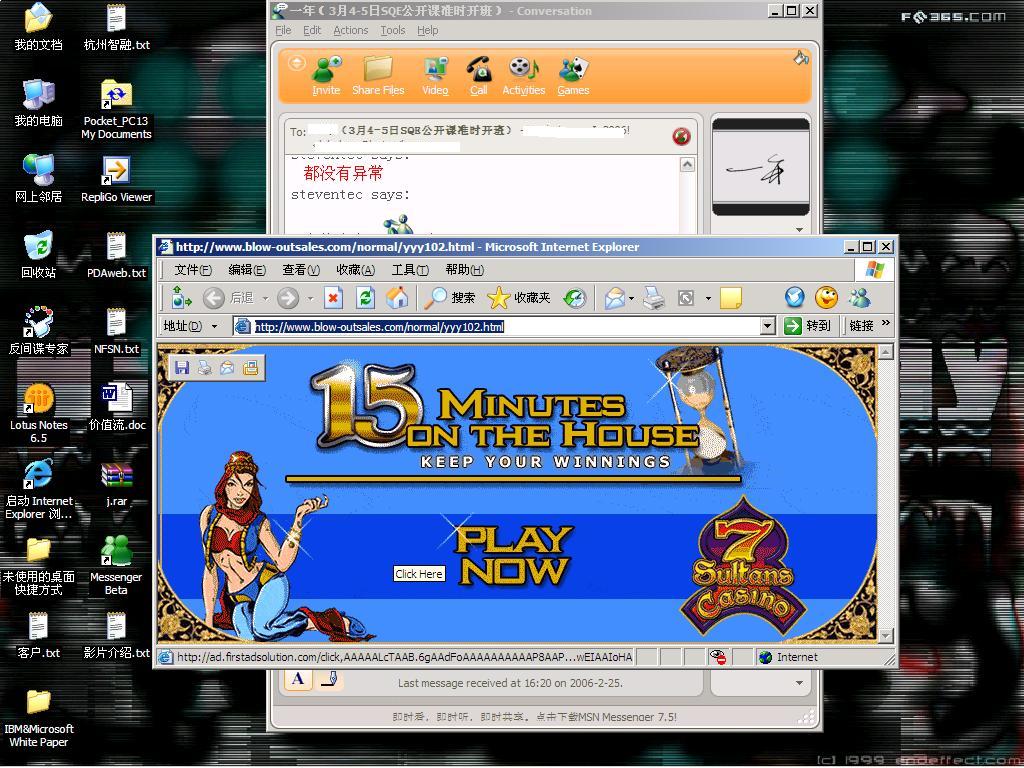Click the yellow note icon in IE toolbar
The height and width of the screenshot is (768, 1024).
(730, 298)
